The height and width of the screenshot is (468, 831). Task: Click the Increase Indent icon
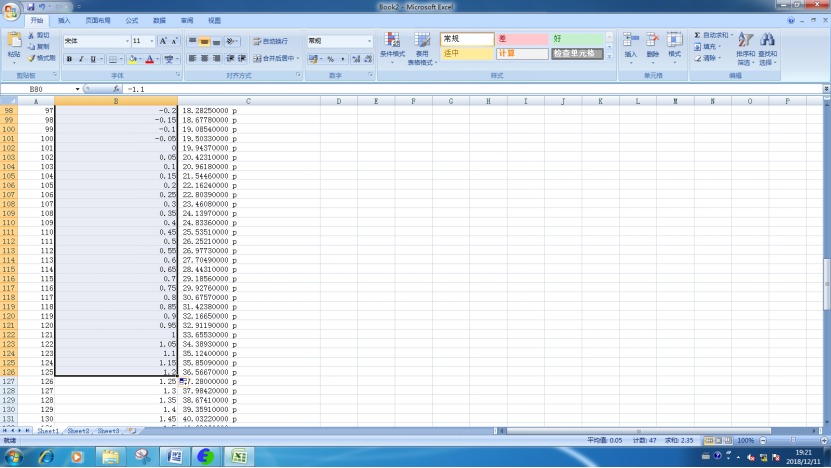pos(242,58)
